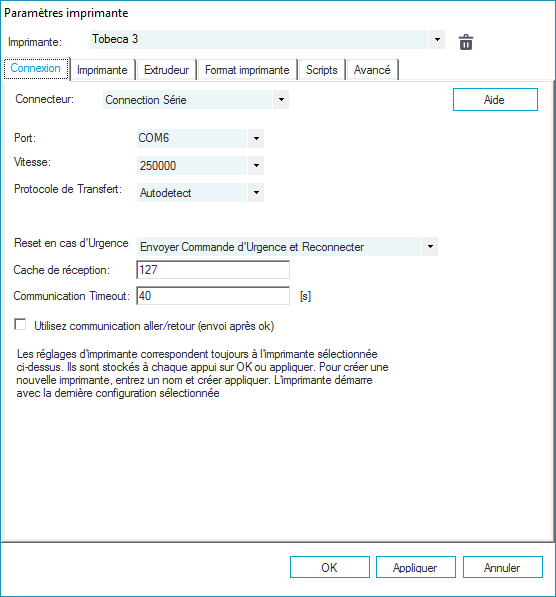Open the Scripts tab

click(322, 70)
